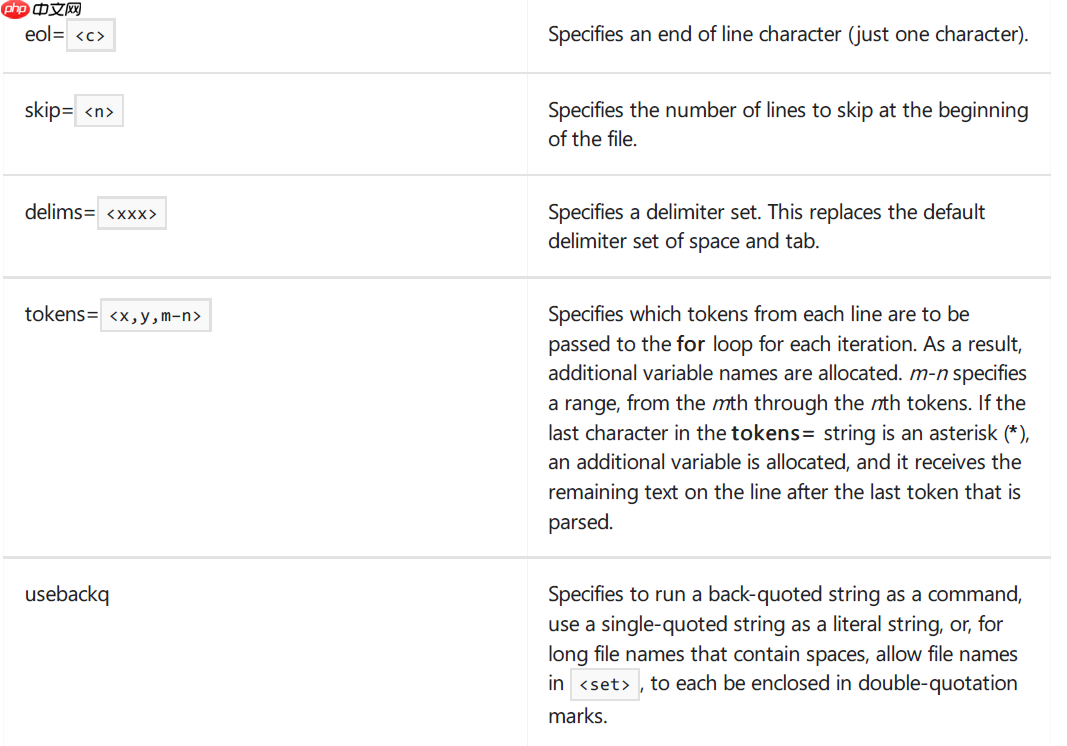This screenshot has height=746, width=1067.
Task: Click the <c> code box after eol=
Action: point(91,35)
